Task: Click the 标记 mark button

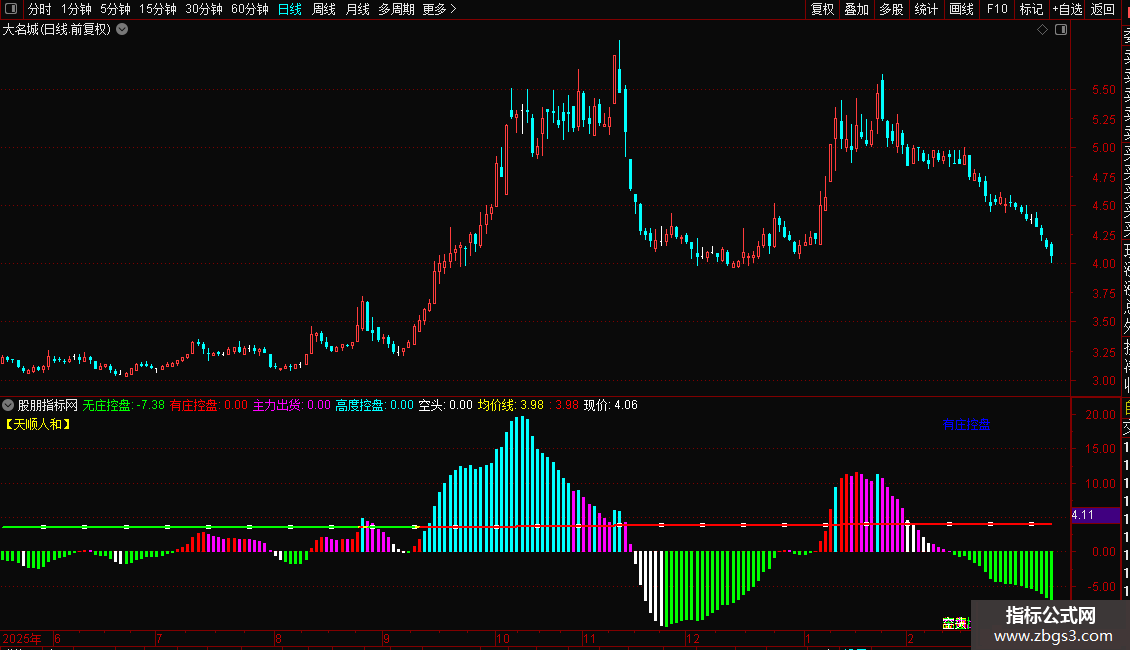Action: pyautogui.click(x=1031, y=9)
